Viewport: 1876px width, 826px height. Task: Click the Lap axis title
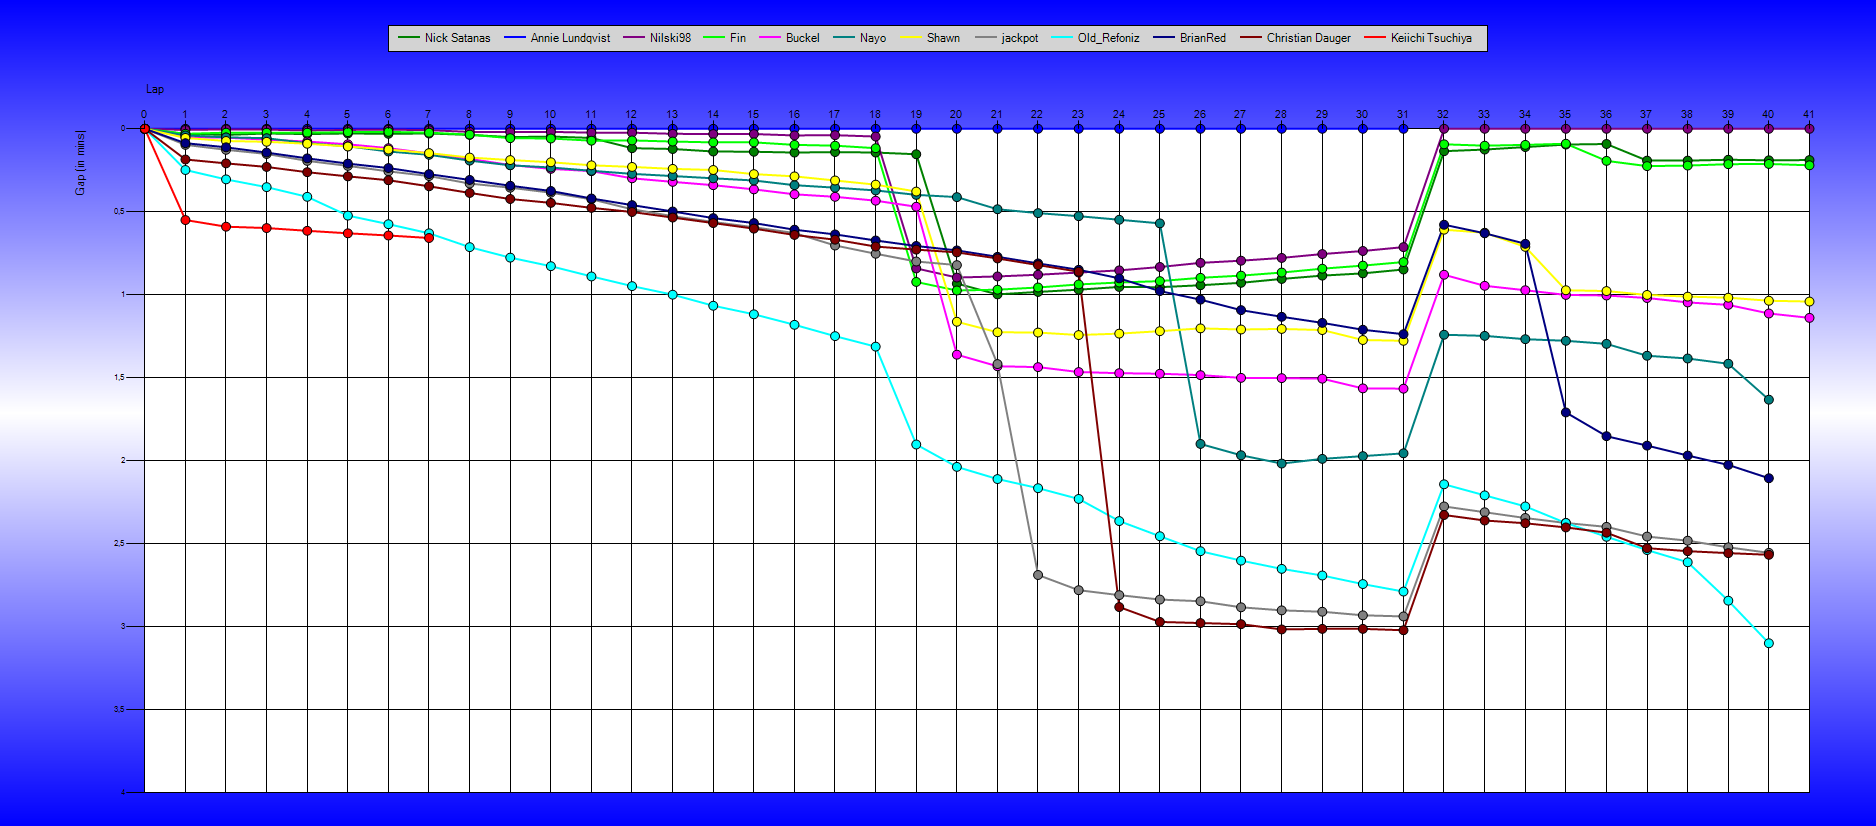click(x=155, y=90)
